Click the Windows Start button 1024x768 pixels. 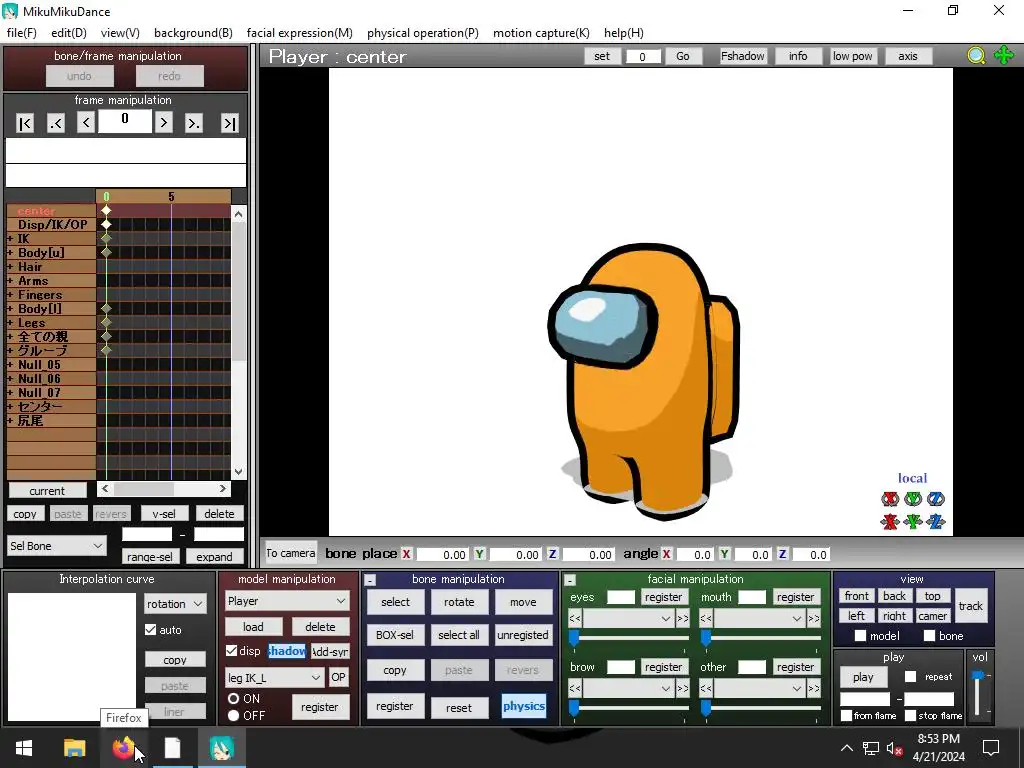(24, 748)
